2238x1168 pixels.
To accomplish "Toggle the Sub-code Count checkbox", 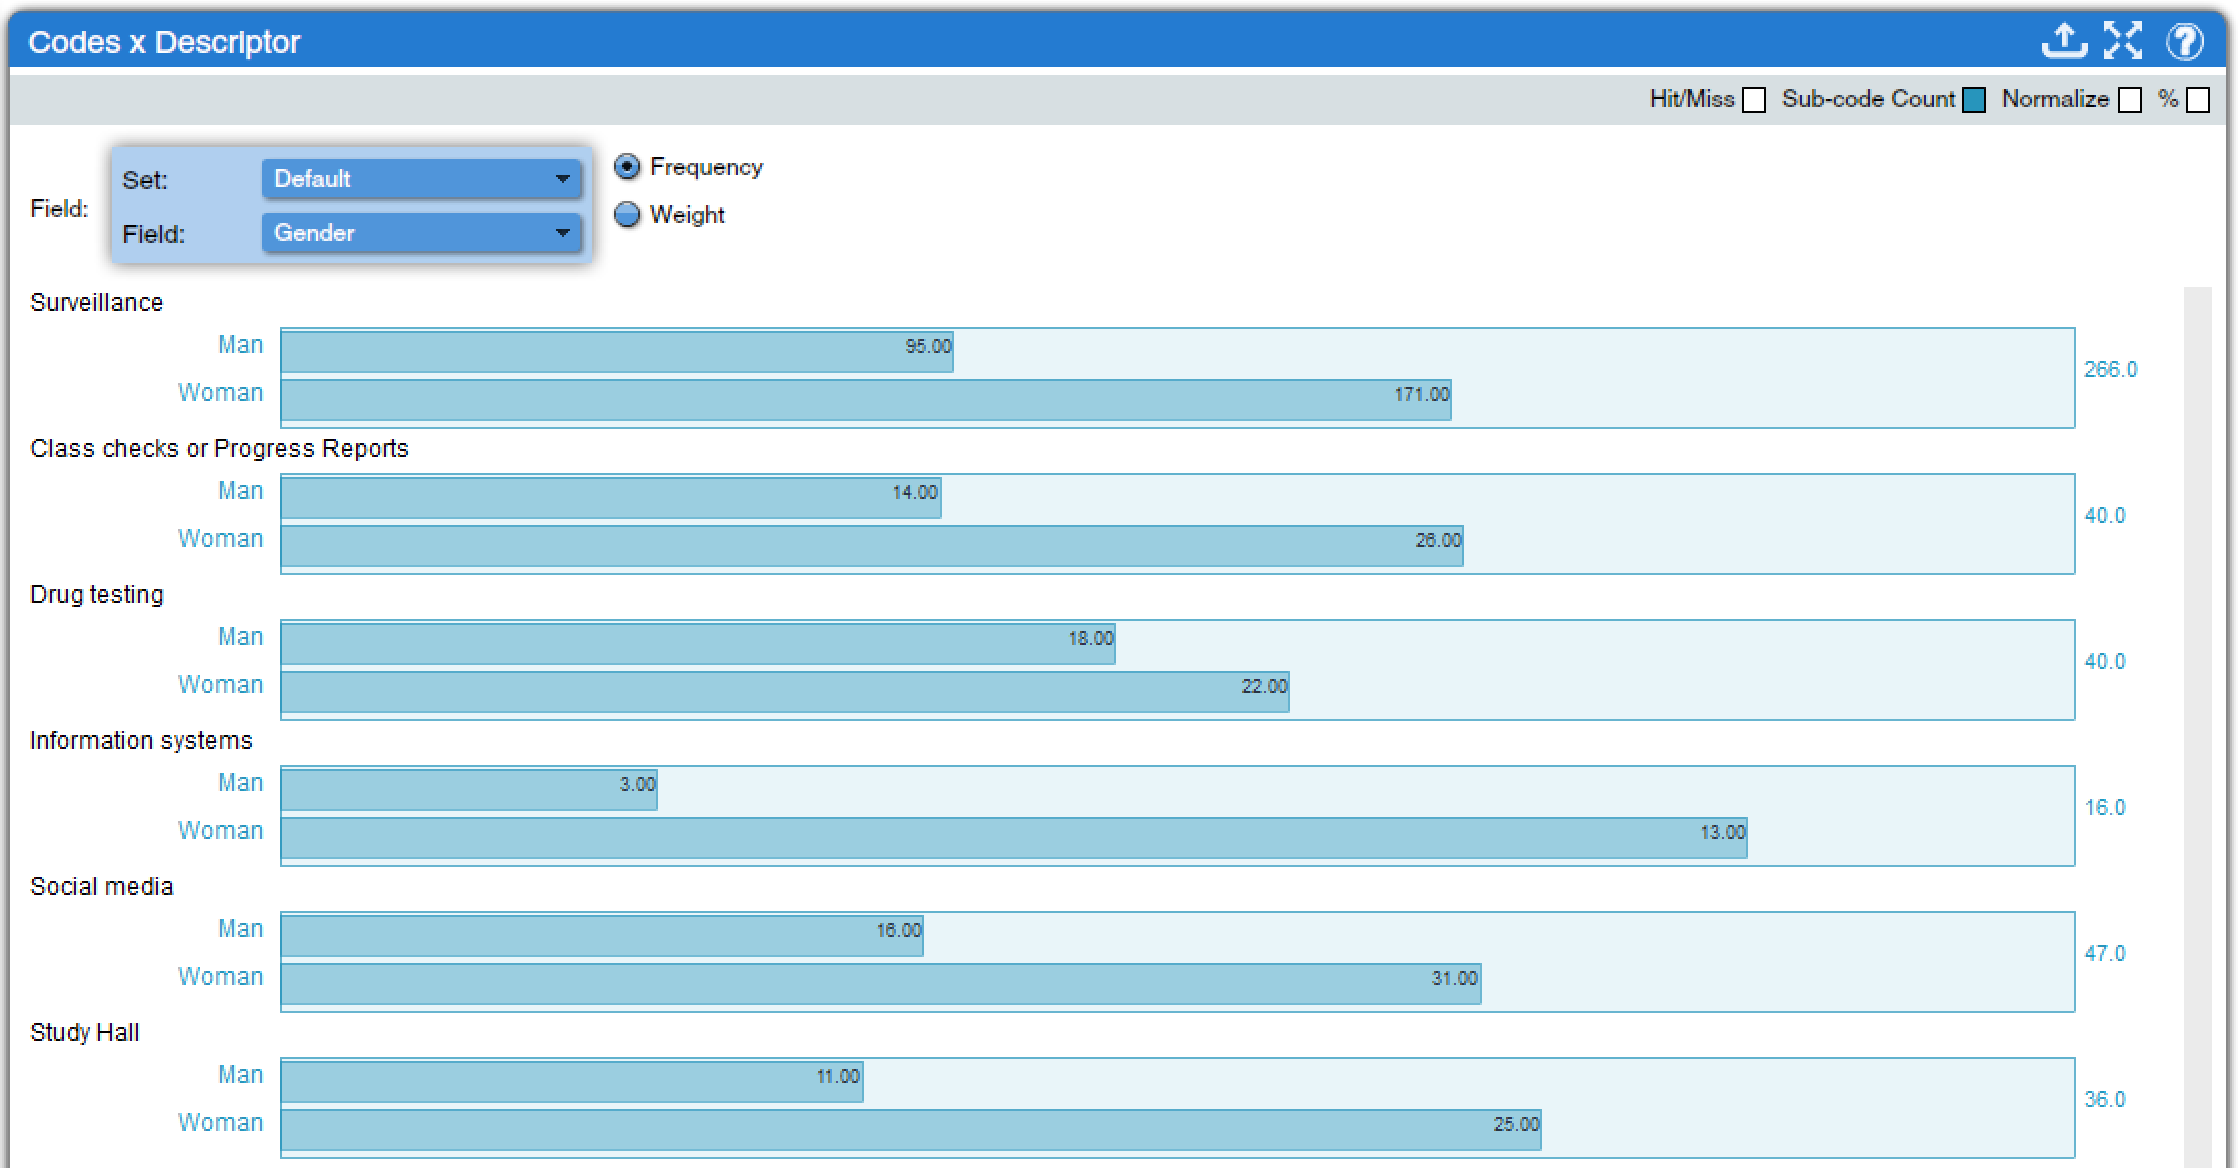I will (1973, 100).
